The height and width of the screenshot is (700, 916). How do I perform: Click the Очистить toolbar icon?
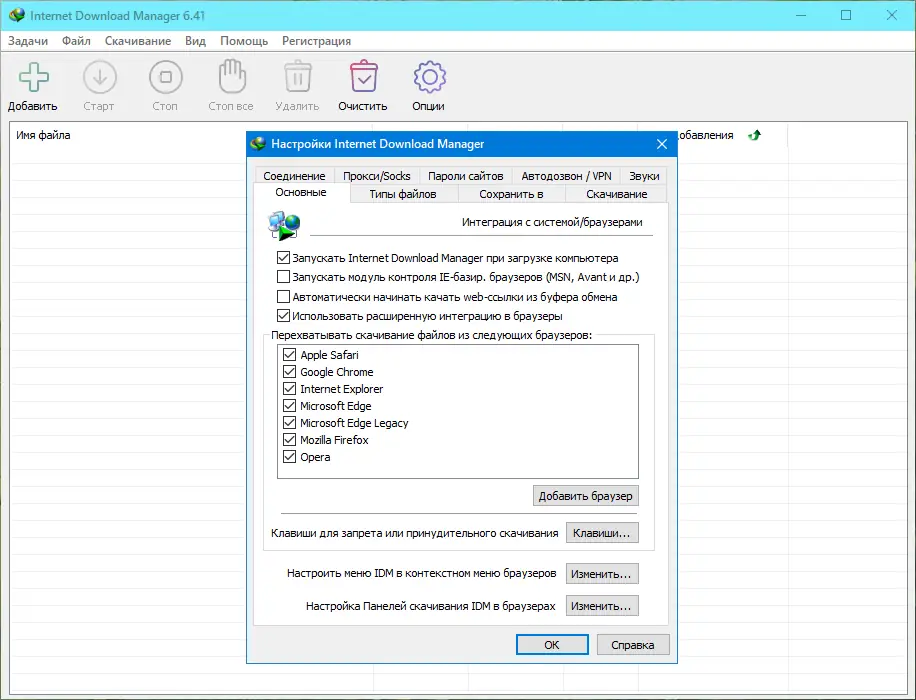click(x=363, y=77)
